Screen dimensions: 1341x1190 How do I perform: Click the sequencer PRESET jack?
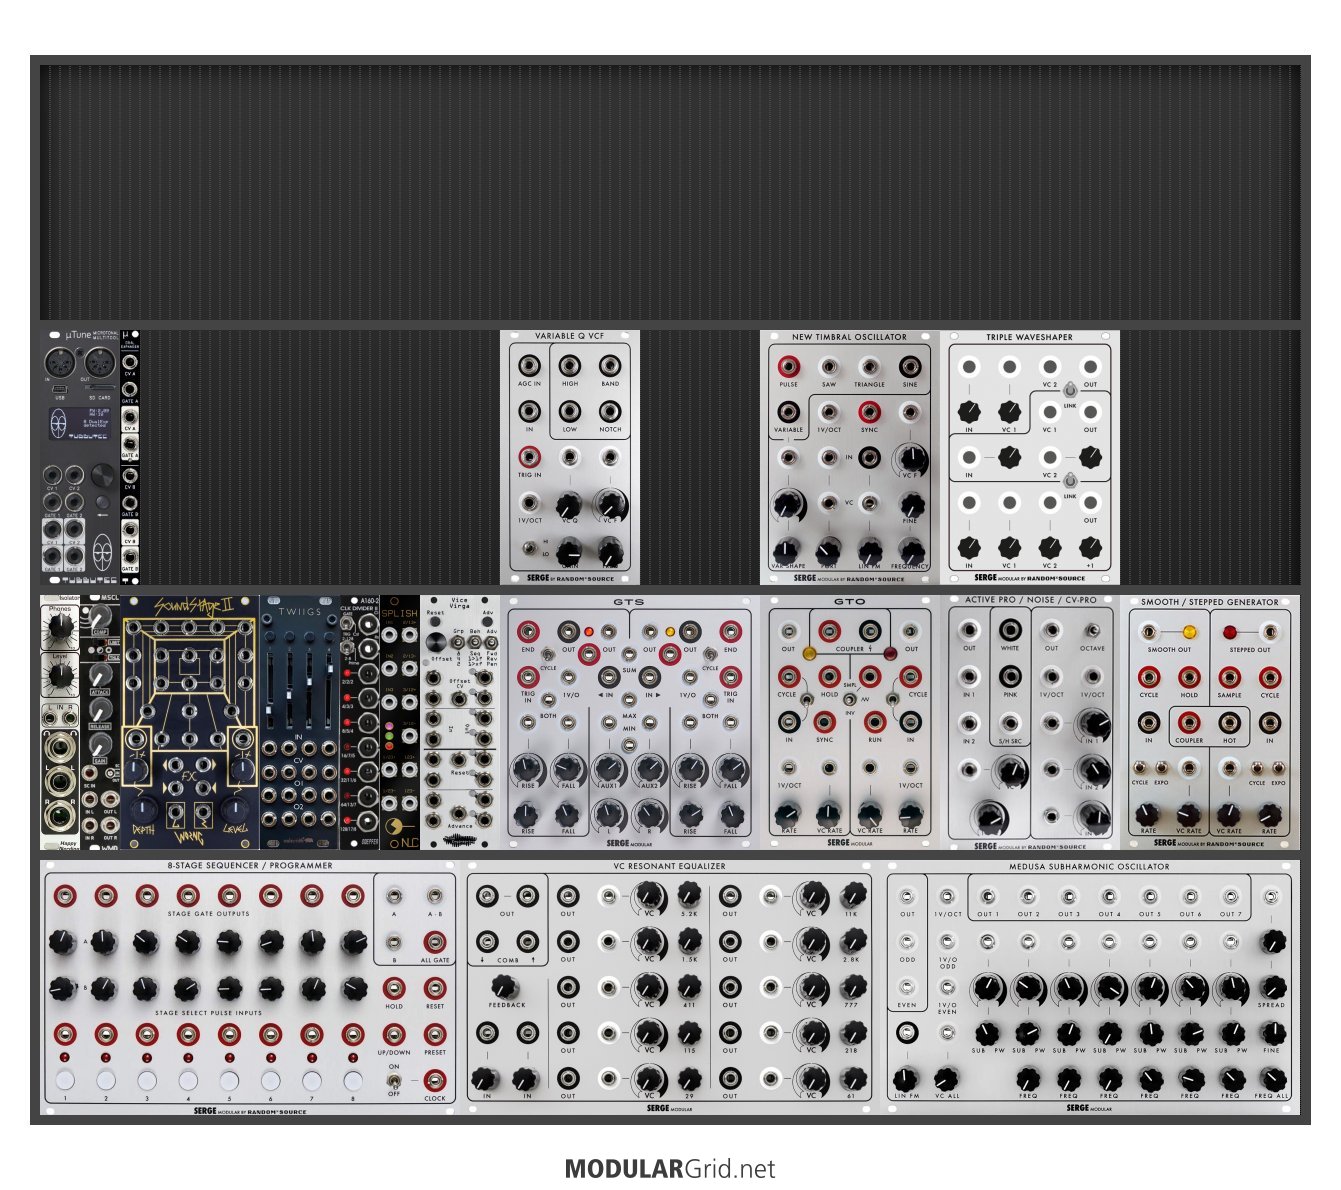435,1034
